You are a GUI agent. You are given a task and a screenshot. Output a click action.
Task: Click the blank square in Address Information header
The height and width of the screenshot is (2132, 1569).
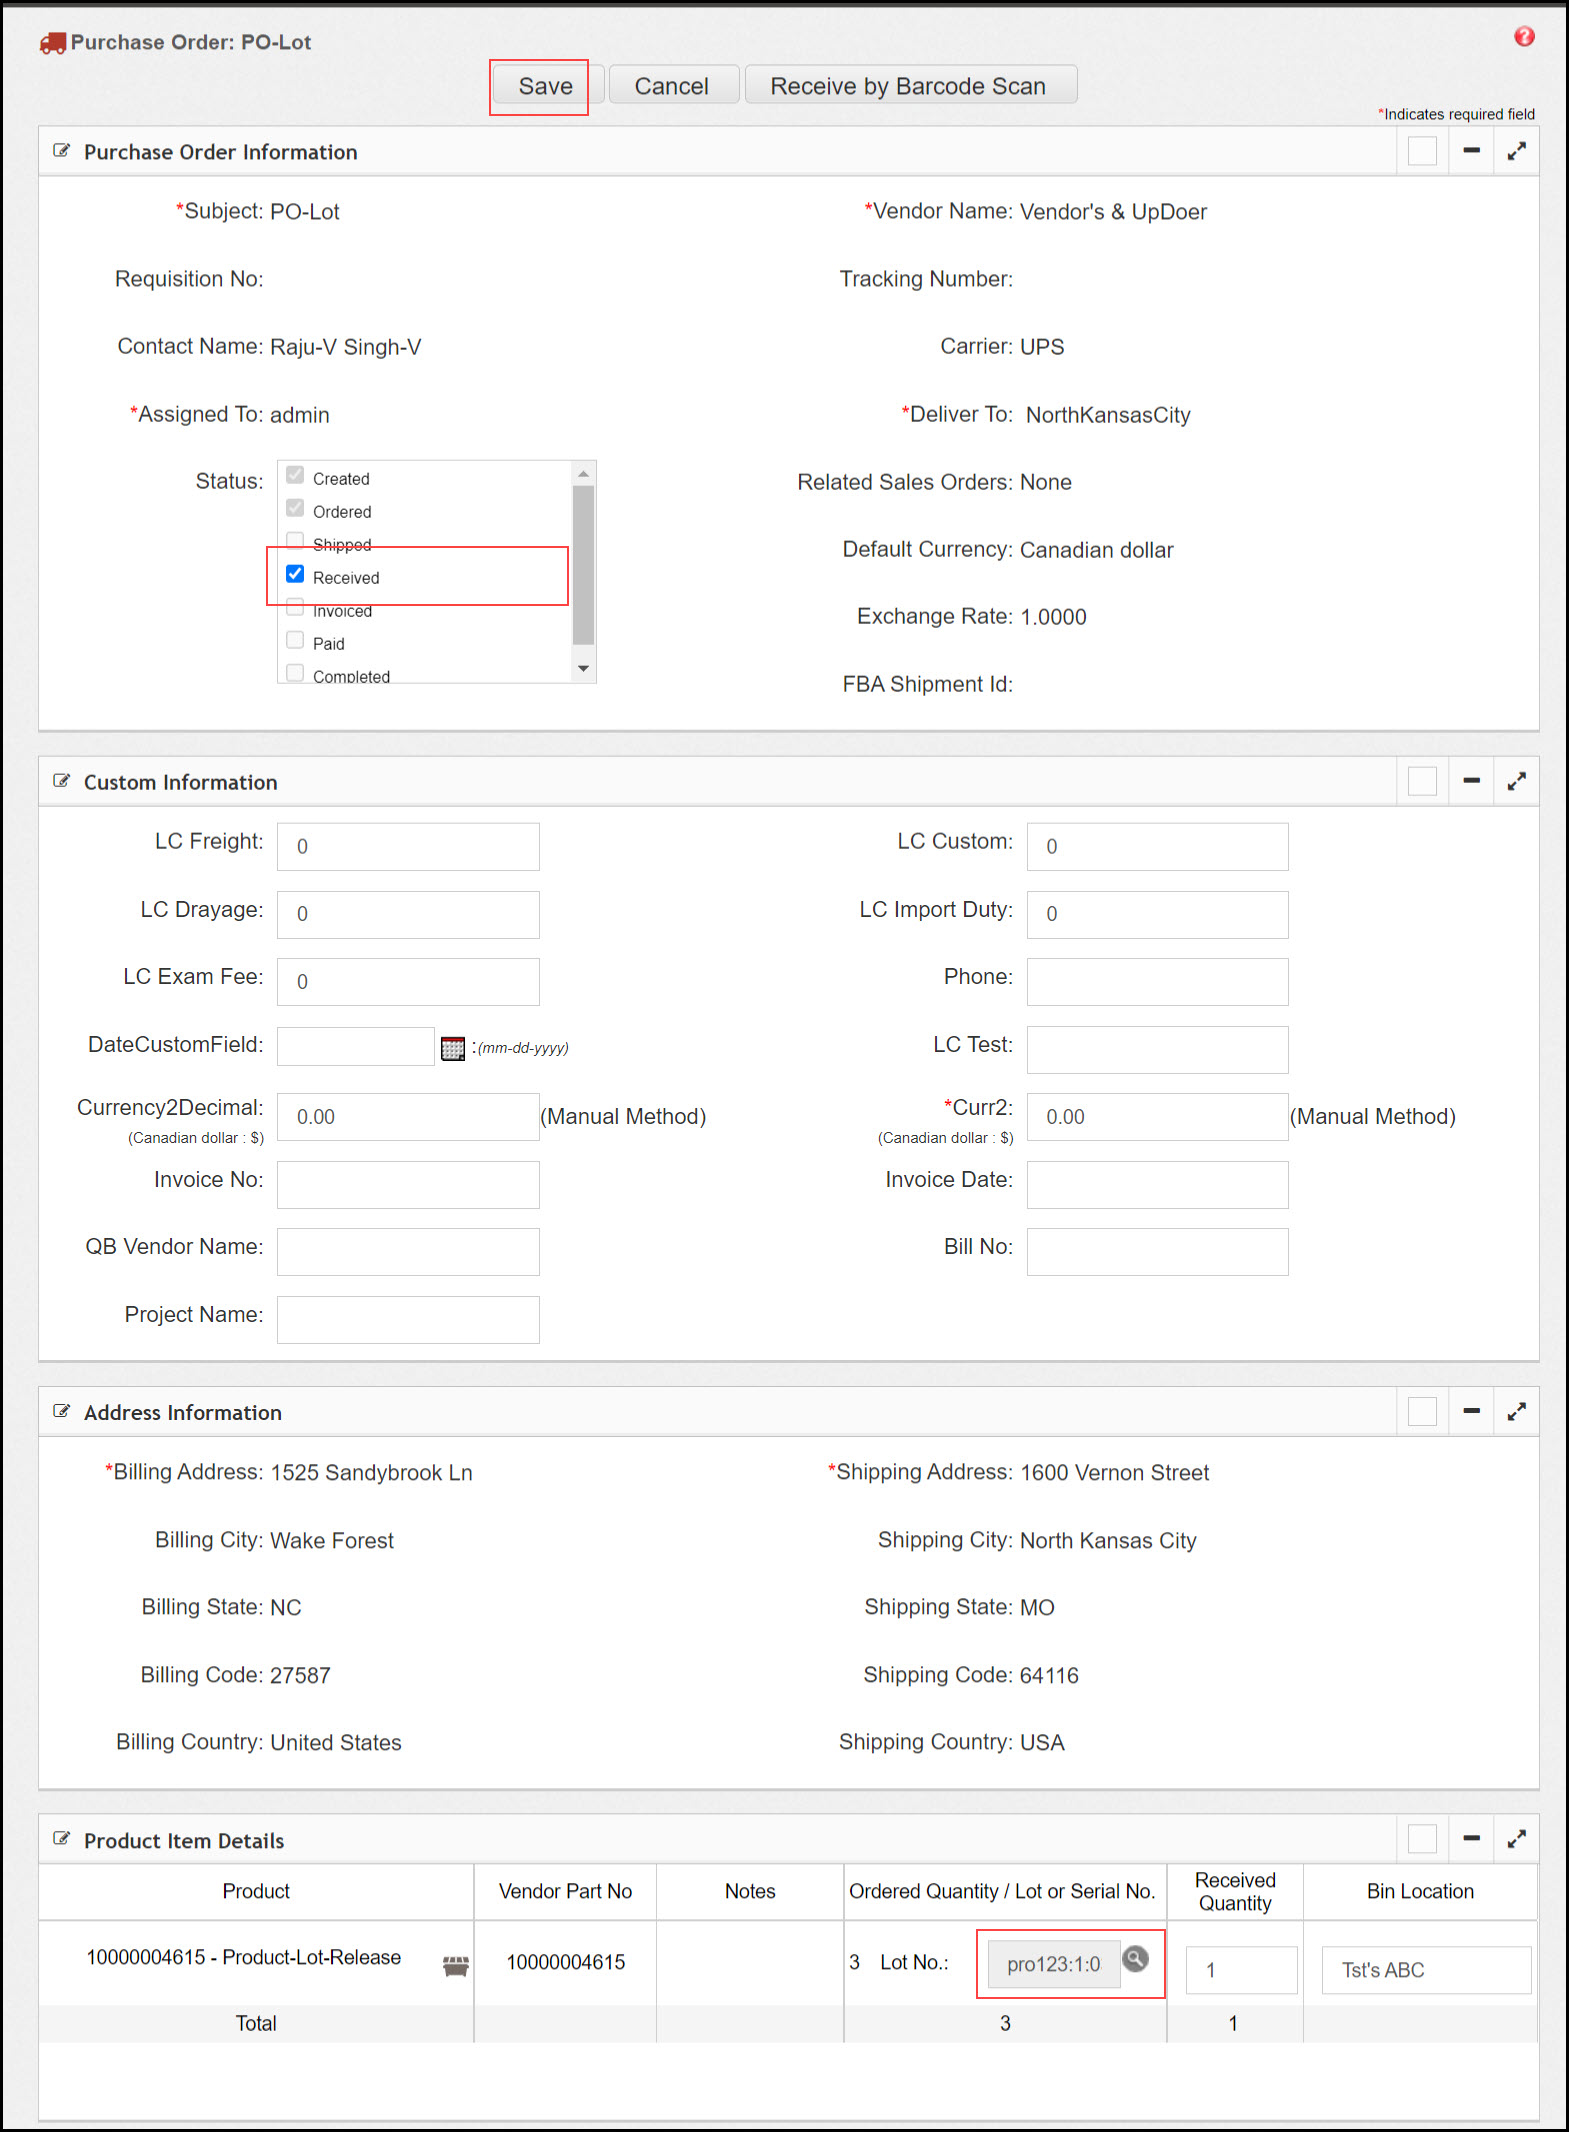coord(1422,1411)
